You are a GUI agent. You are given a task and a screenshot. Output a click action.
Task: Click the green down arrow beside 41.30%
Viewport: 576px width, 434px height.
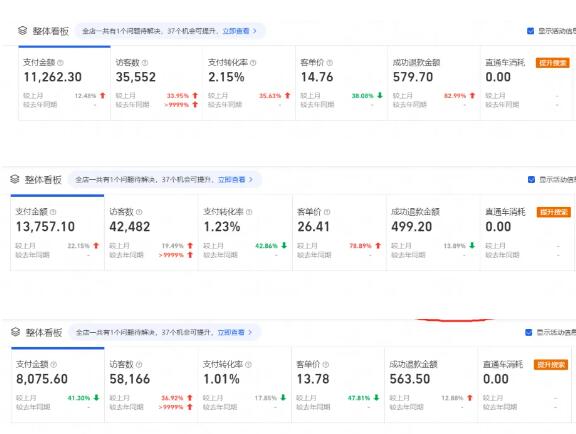point(97,398)
